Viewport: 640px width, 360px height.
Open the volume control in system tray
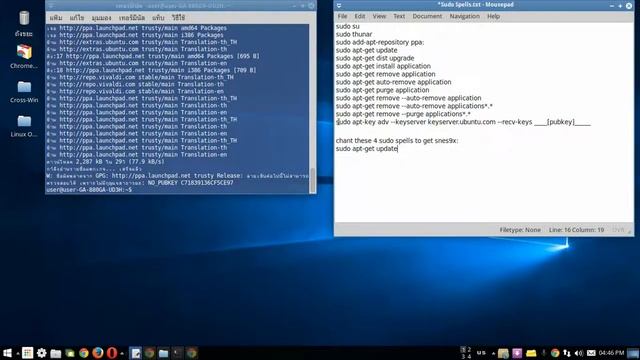(x=579, y=353)
